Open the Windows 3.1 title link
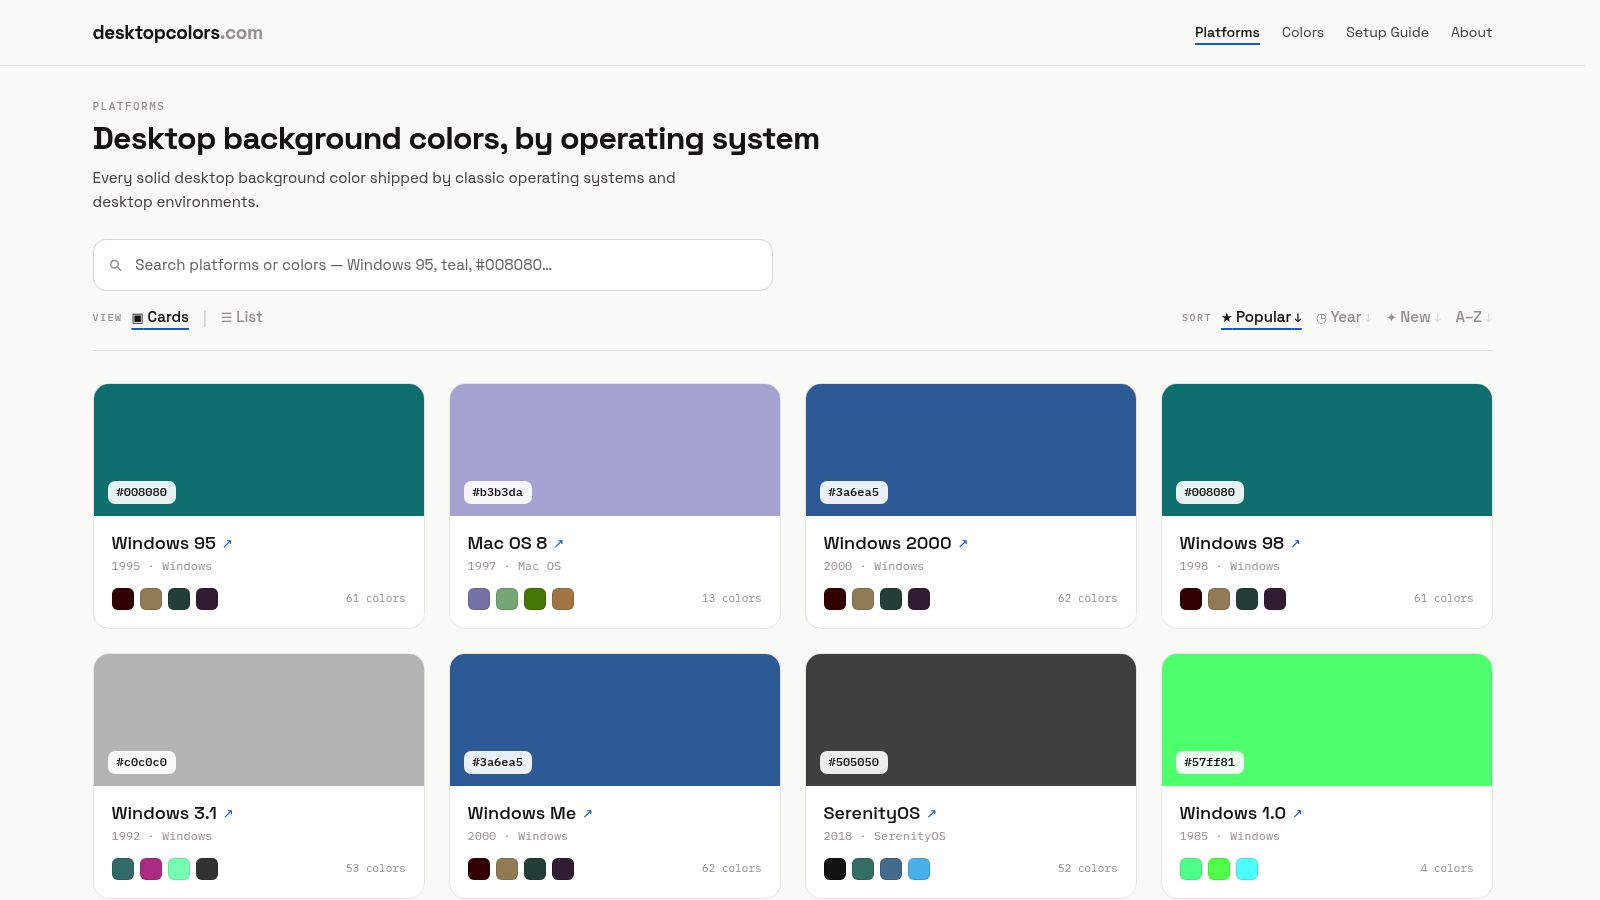Screen dimensions: 1600x900 coord(164,813)
